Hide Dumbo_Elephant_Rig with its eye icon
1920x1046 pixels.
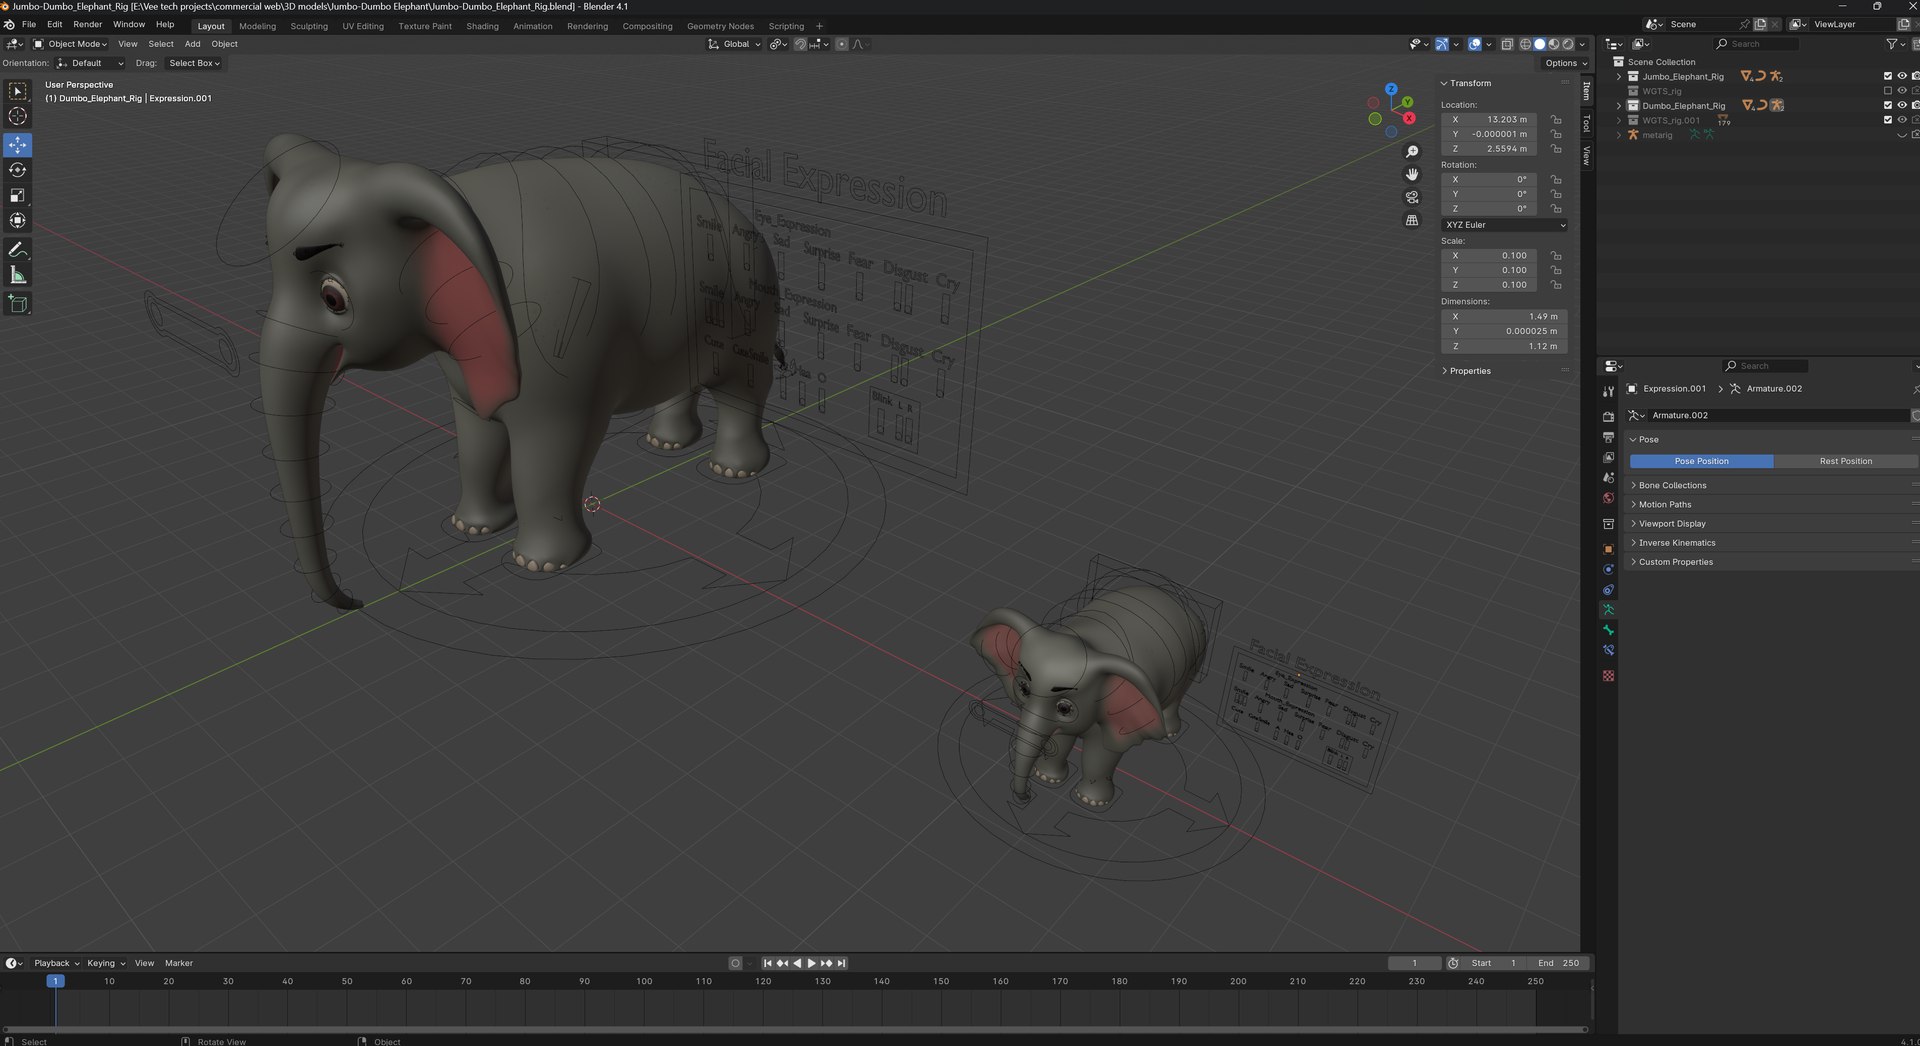click(x=1902, y=105)
